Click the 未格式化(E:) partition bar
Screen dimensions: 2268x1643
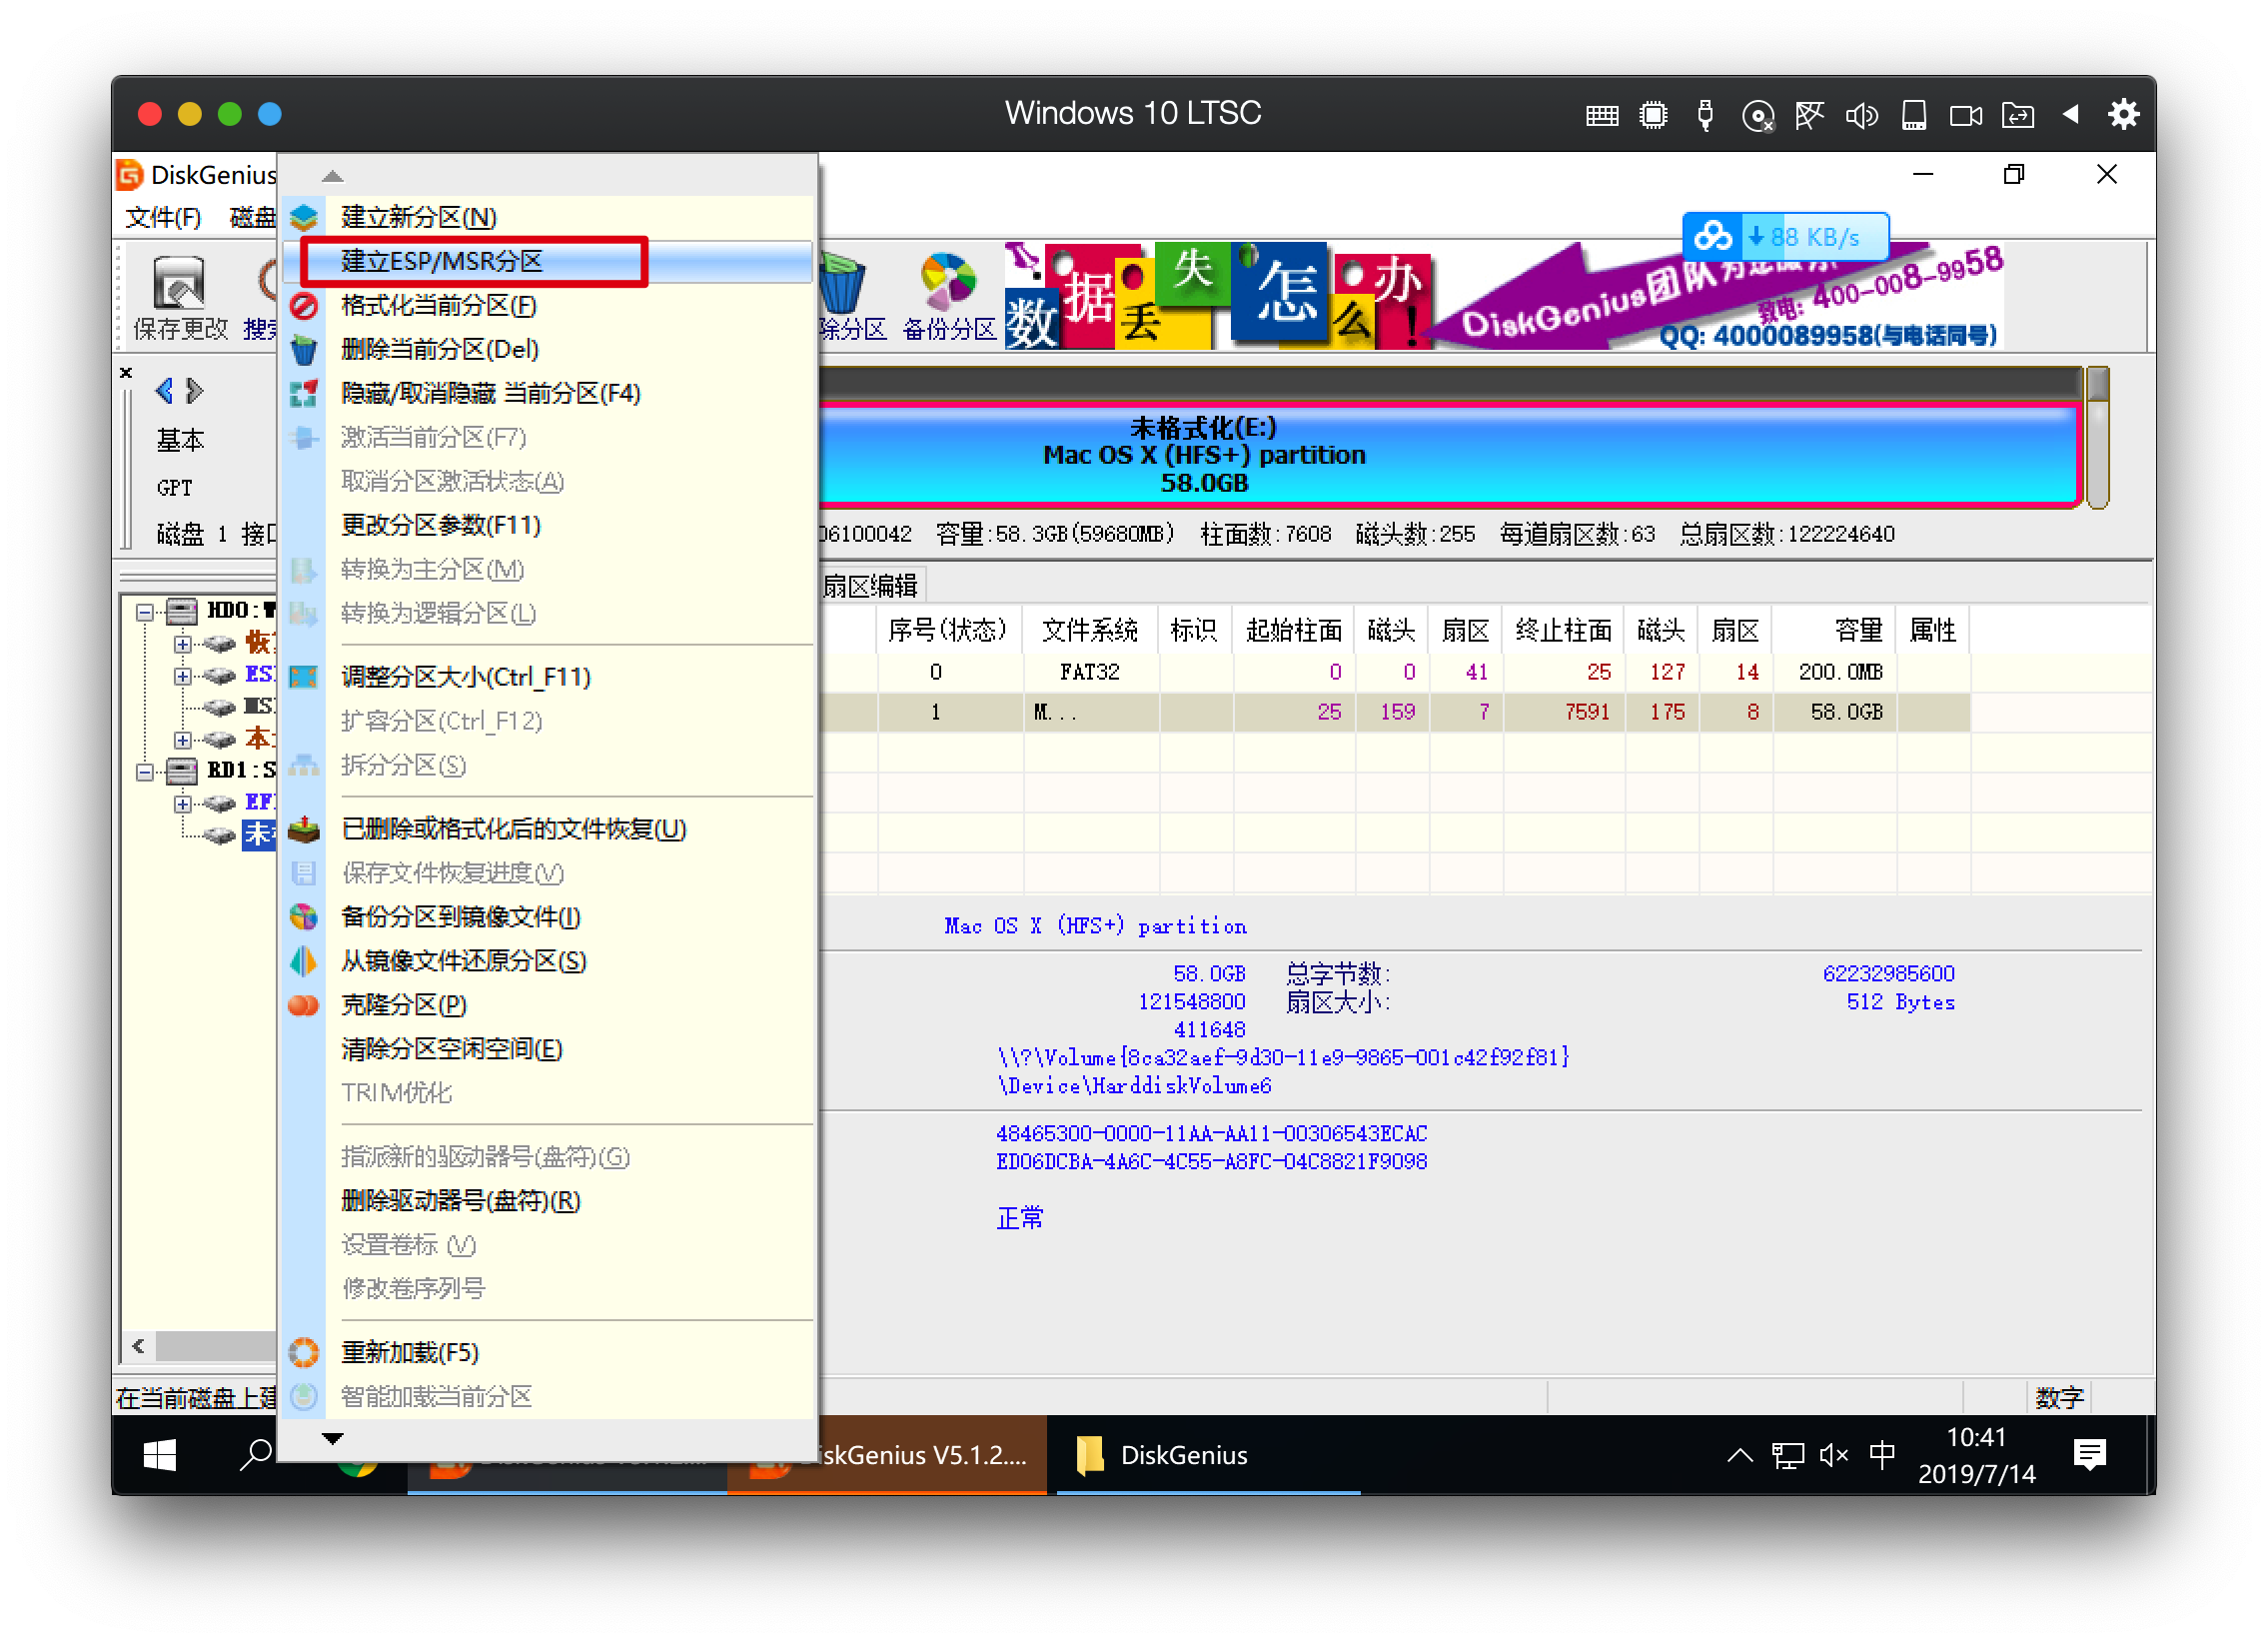pos(1450,455)
